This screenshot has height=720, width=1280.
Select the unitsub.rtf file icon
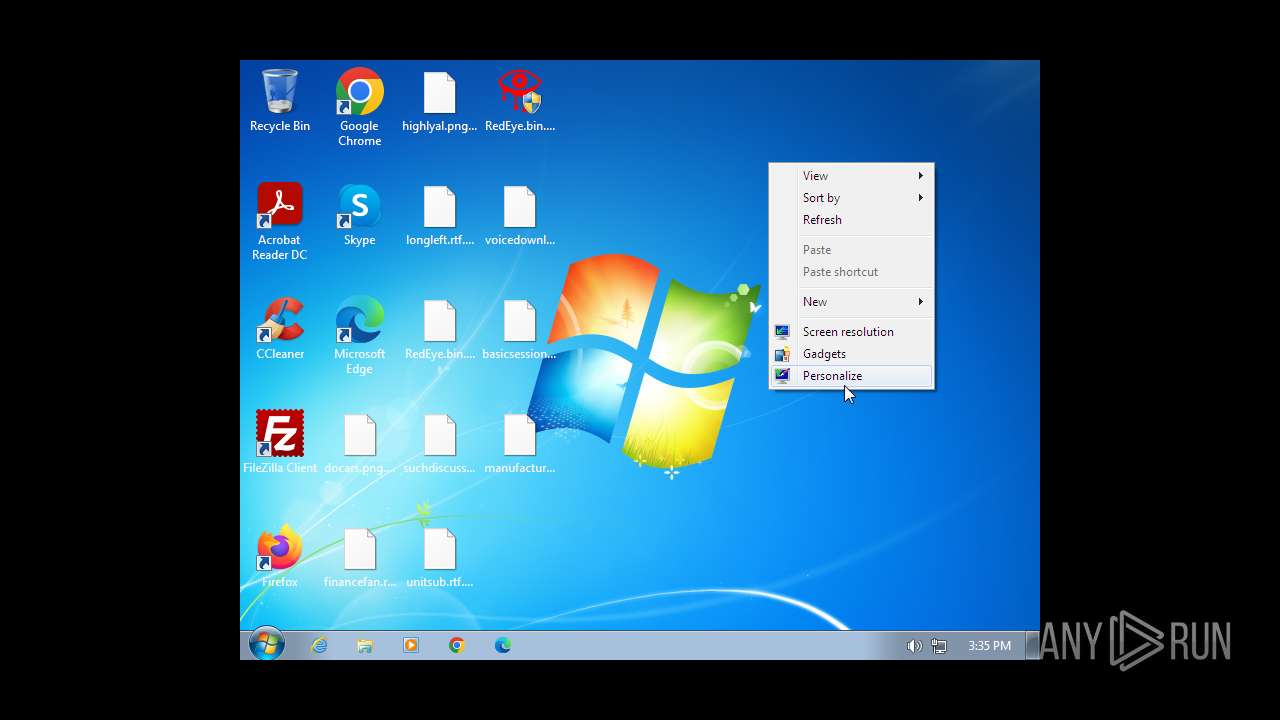439,556
